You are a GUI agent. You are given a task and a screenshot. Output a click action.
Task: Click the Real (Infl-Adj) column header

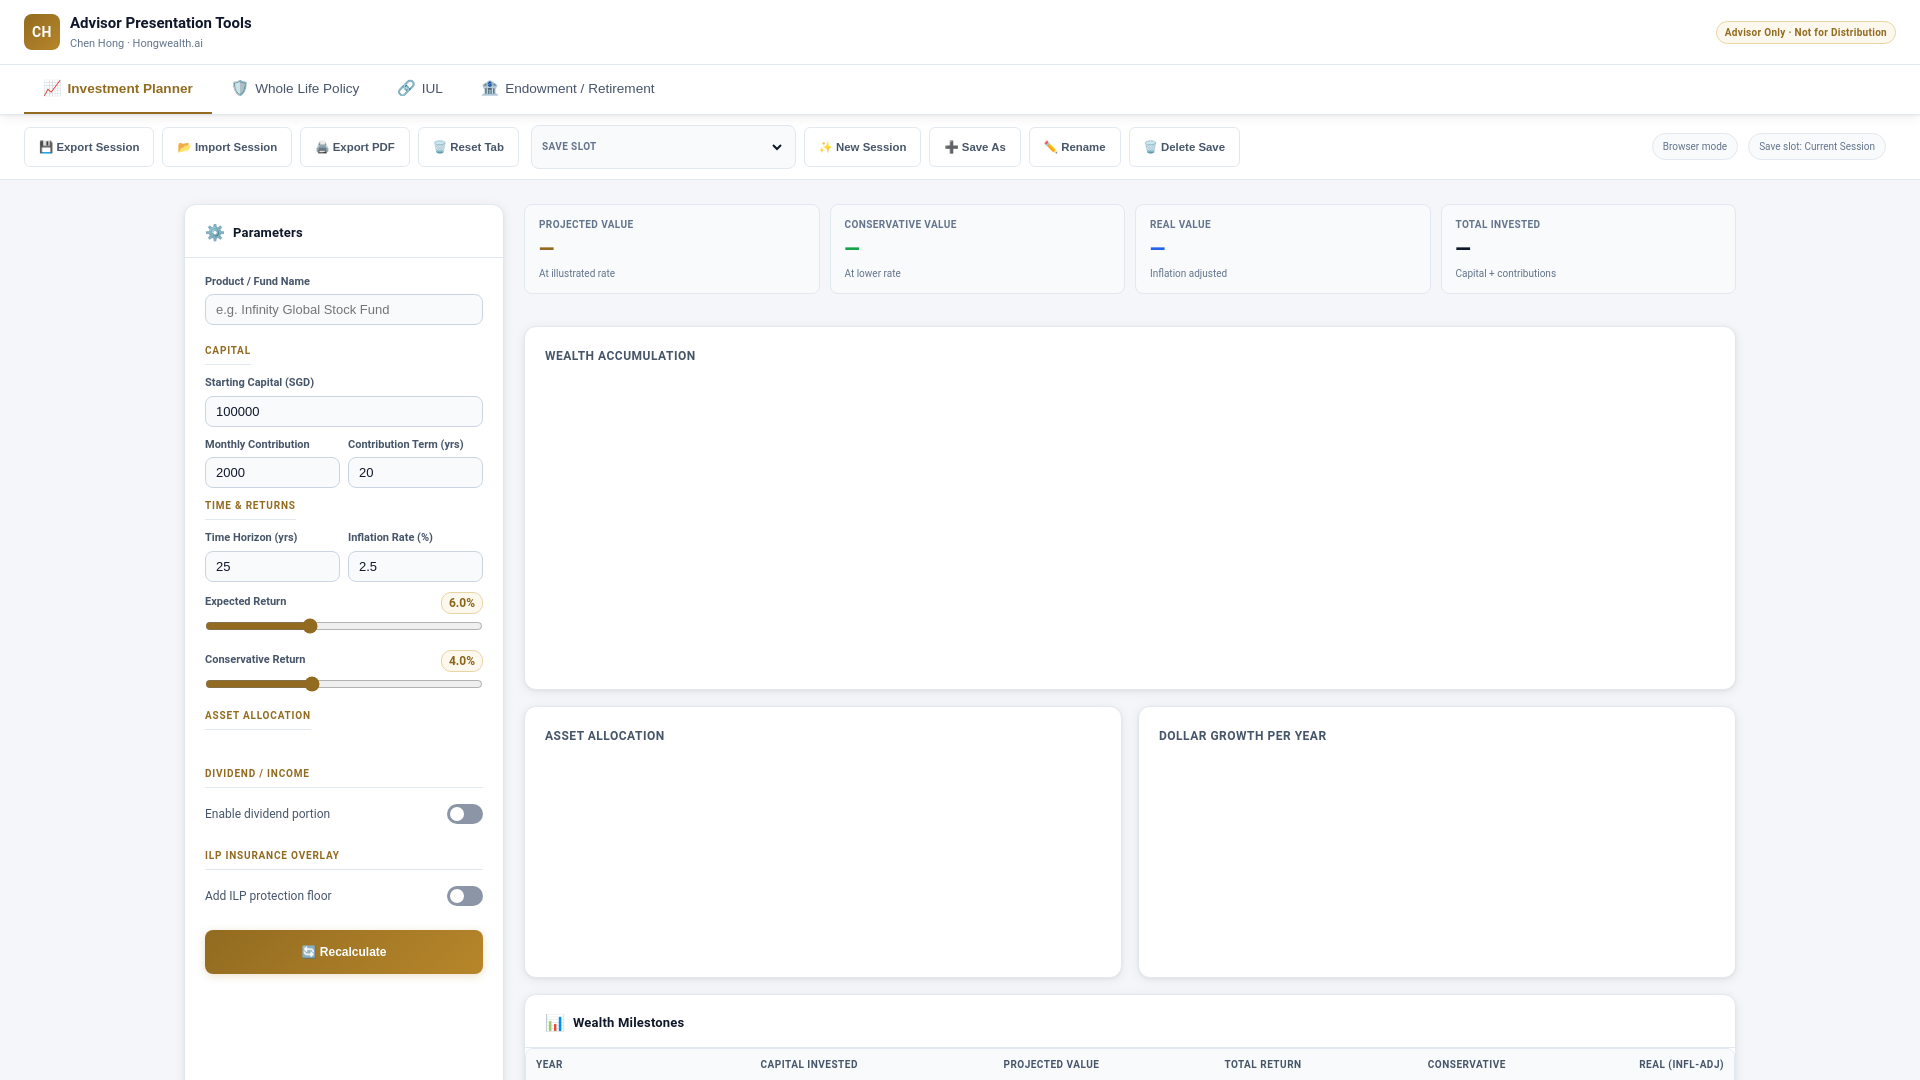point(1681,1064)
